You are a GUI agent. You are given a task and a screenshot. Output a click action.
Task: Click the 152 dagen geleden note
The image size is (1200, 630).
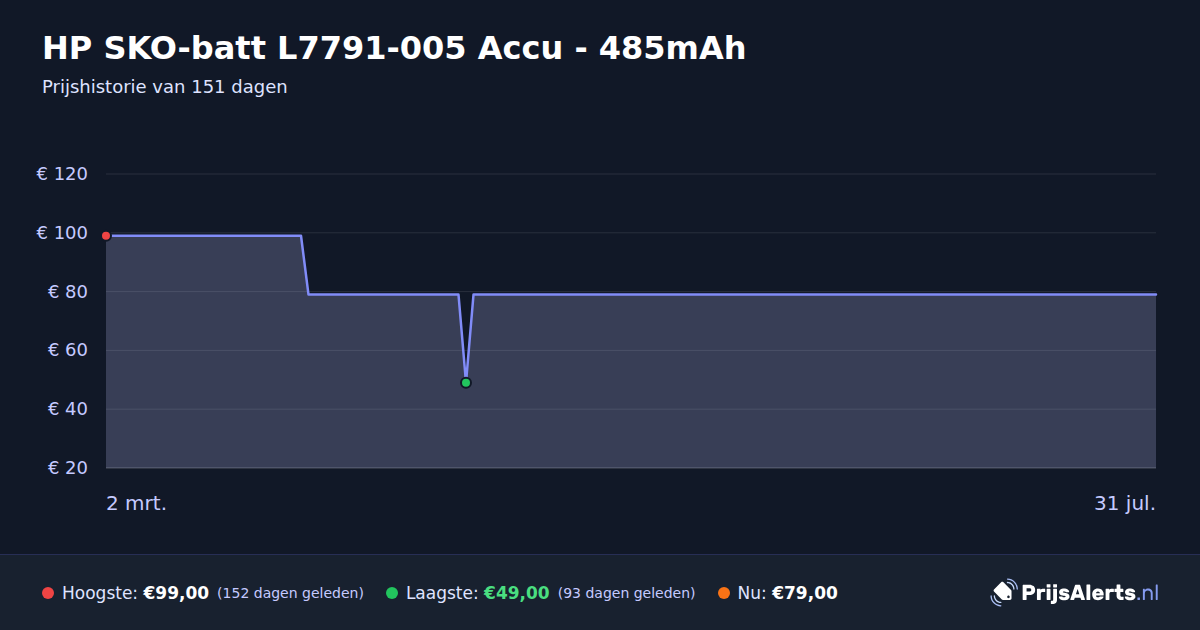click(x=290, y=594)
